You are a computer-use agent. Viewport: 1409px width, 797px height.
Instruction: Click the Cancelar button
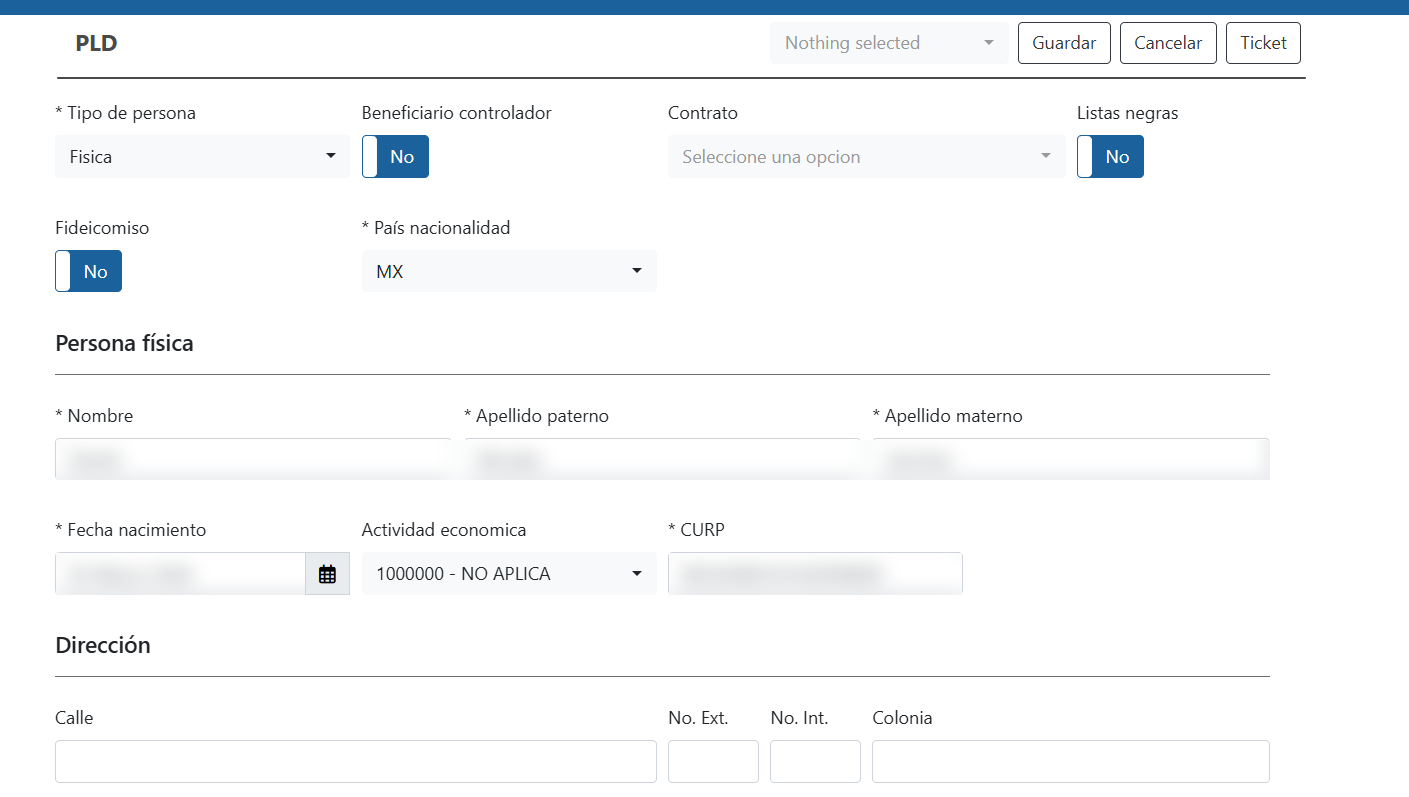tap(1168, 43)
